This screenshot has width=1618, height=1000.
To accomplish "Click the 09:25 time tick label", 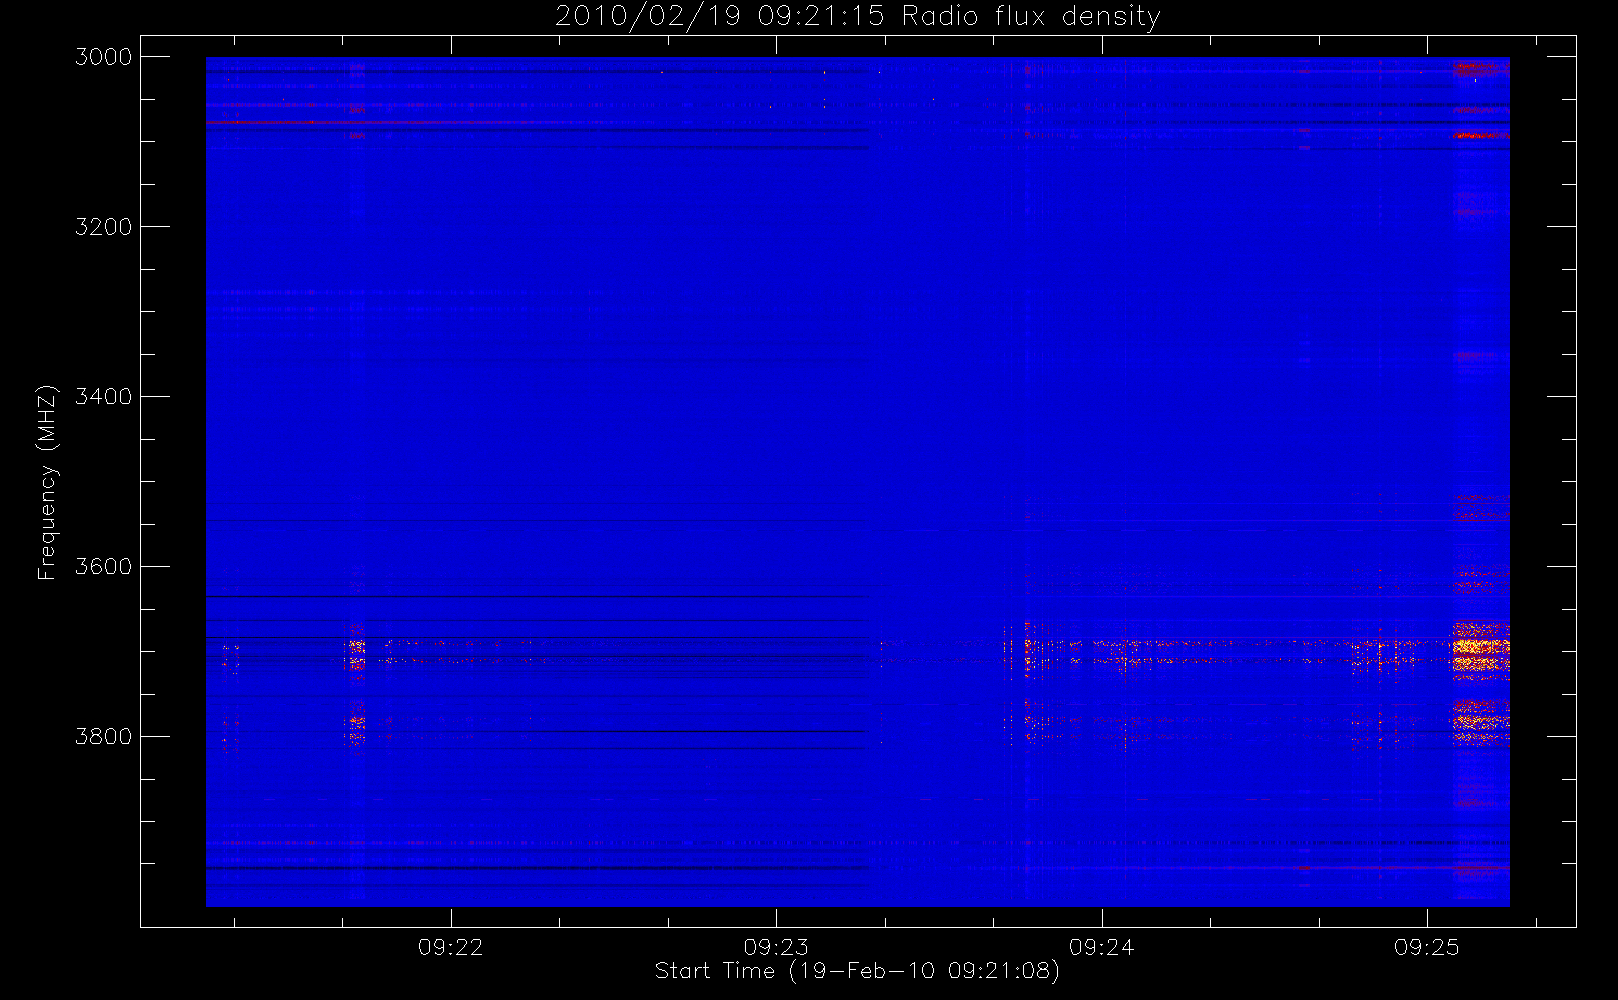I will (x=1427, y=947).
